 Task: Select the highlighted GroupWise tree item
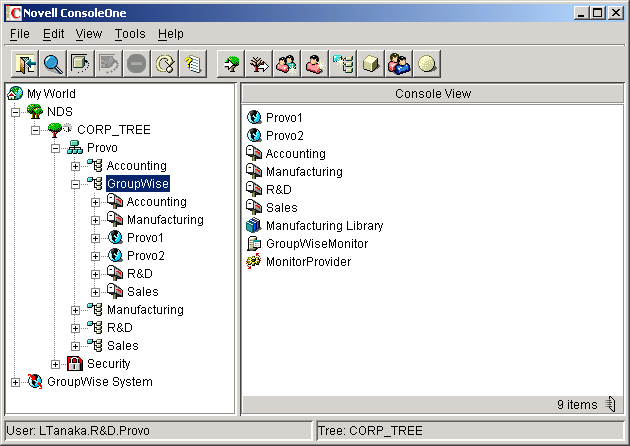coord(138,184)
